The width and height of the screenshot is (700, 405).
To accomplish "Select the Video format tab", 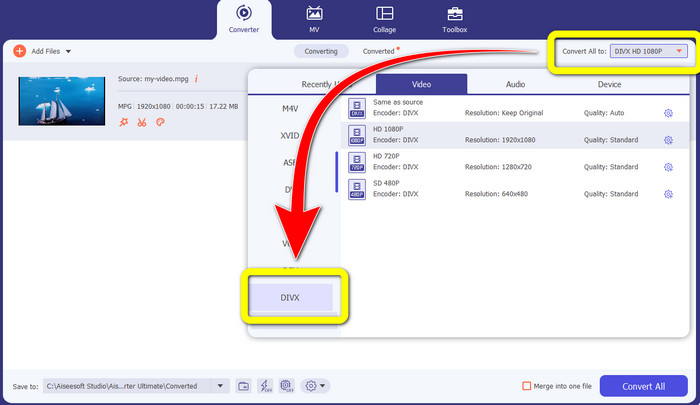I will tap(421, 84).
